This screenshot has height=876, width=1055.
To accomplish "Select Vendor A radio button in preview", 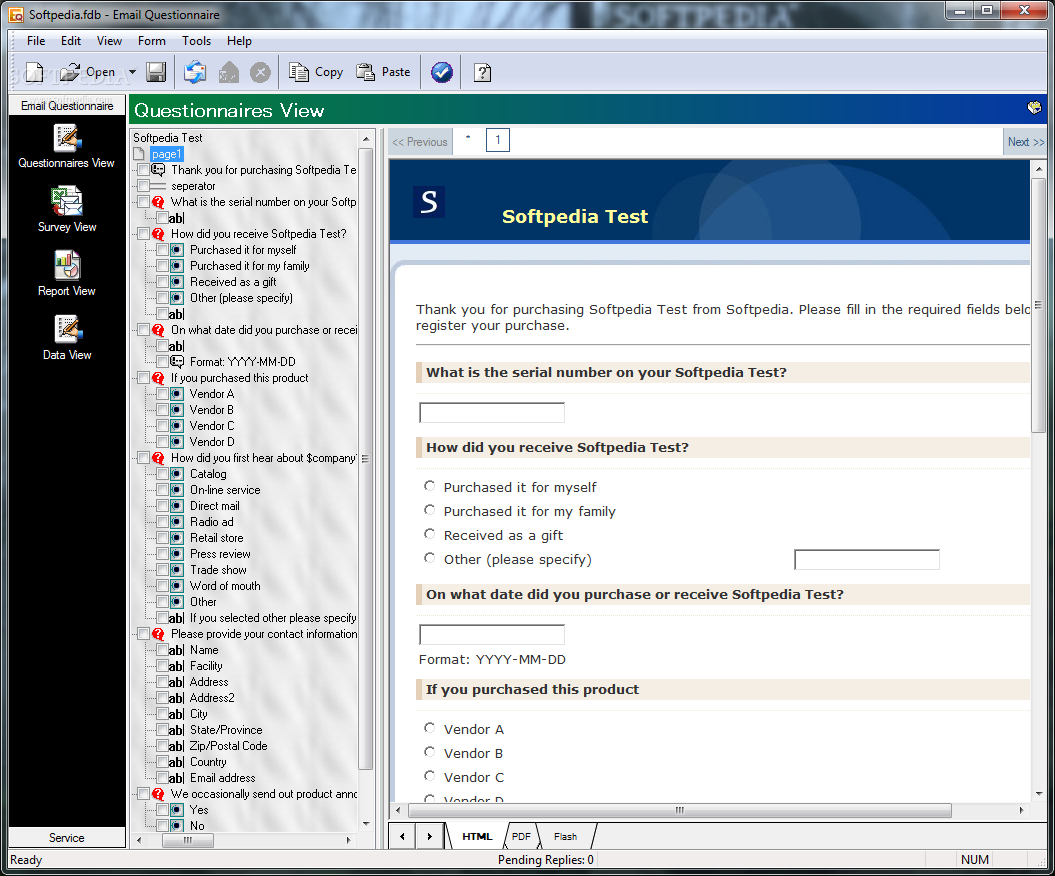I will click(429, 728).
